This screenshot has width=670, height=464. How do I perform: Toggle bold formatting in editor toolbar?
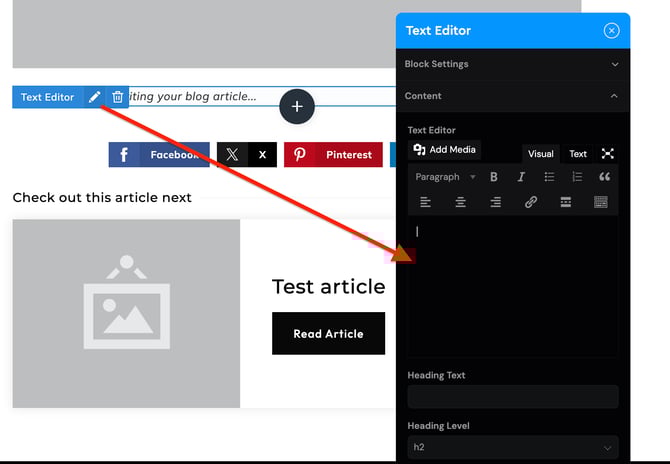click(493, 177)
